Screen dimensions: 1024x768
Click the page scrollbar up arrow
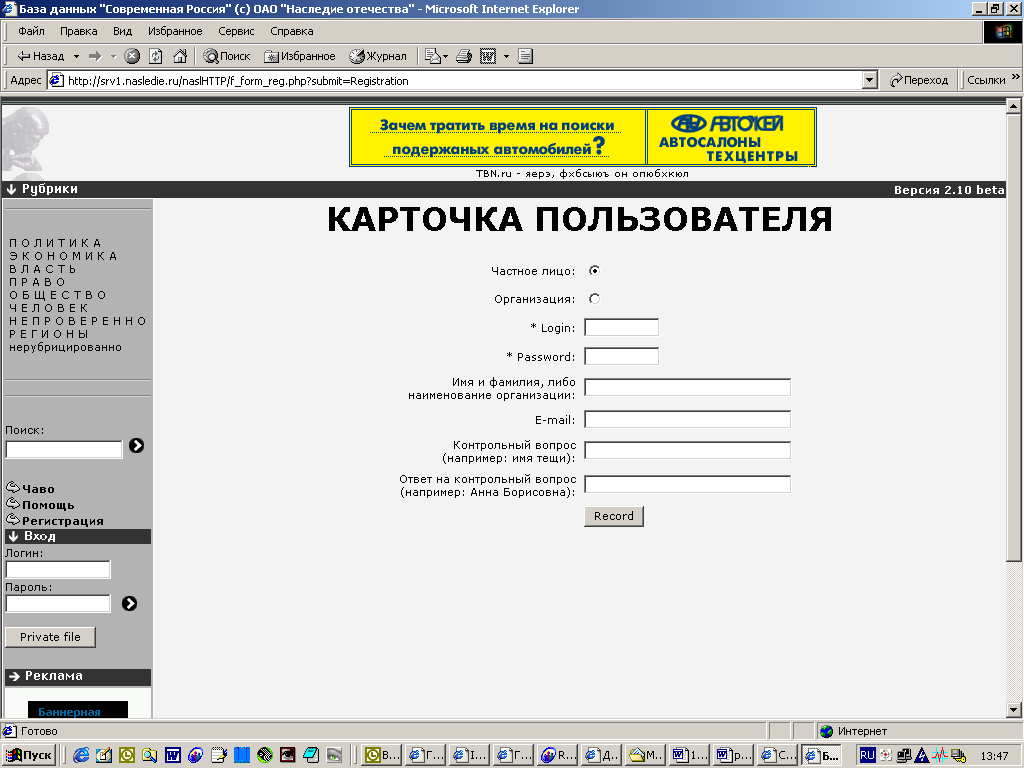click(1014, 105)
